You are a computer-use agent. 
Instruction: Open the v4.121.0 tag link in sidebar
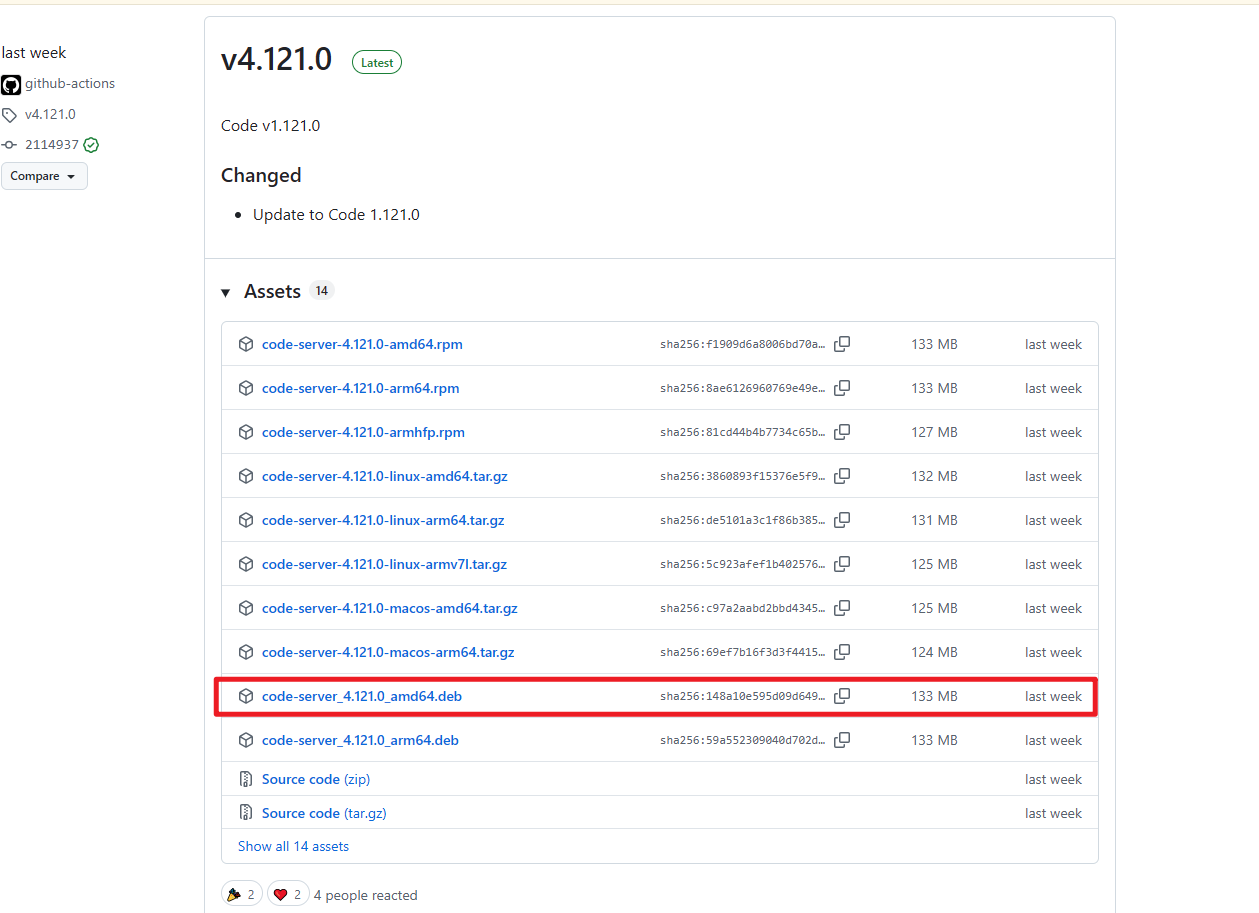(x=50, y=115)
